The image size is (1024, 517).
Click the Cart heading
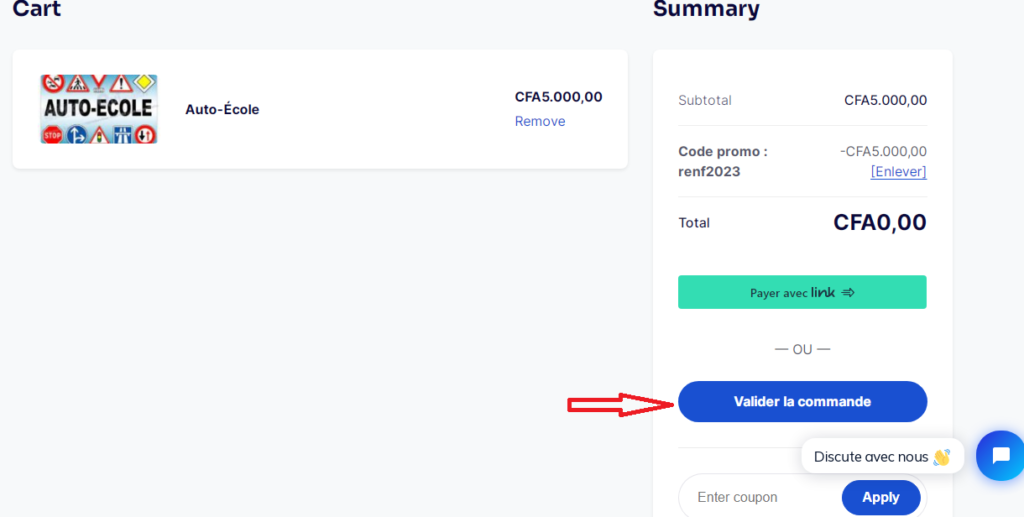(x=37, y=8)
